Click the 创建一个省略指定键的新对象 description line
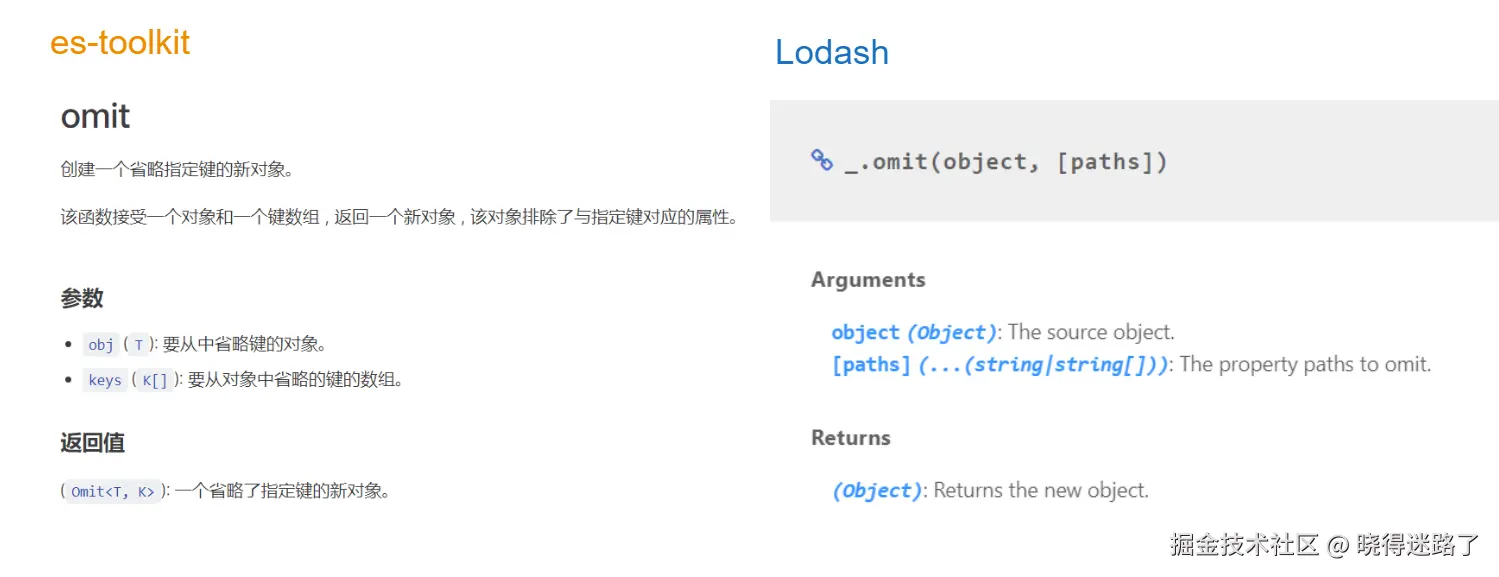 coord(177,169)
